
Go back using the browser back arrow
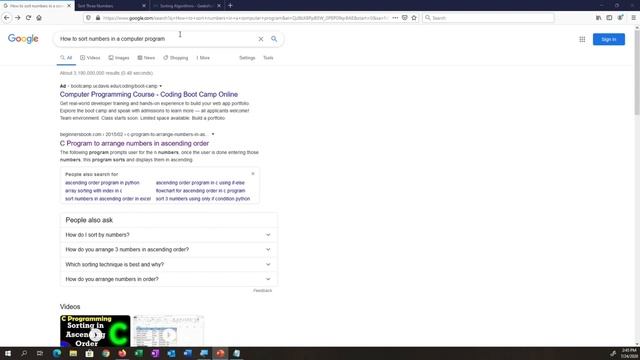[7, 18]
